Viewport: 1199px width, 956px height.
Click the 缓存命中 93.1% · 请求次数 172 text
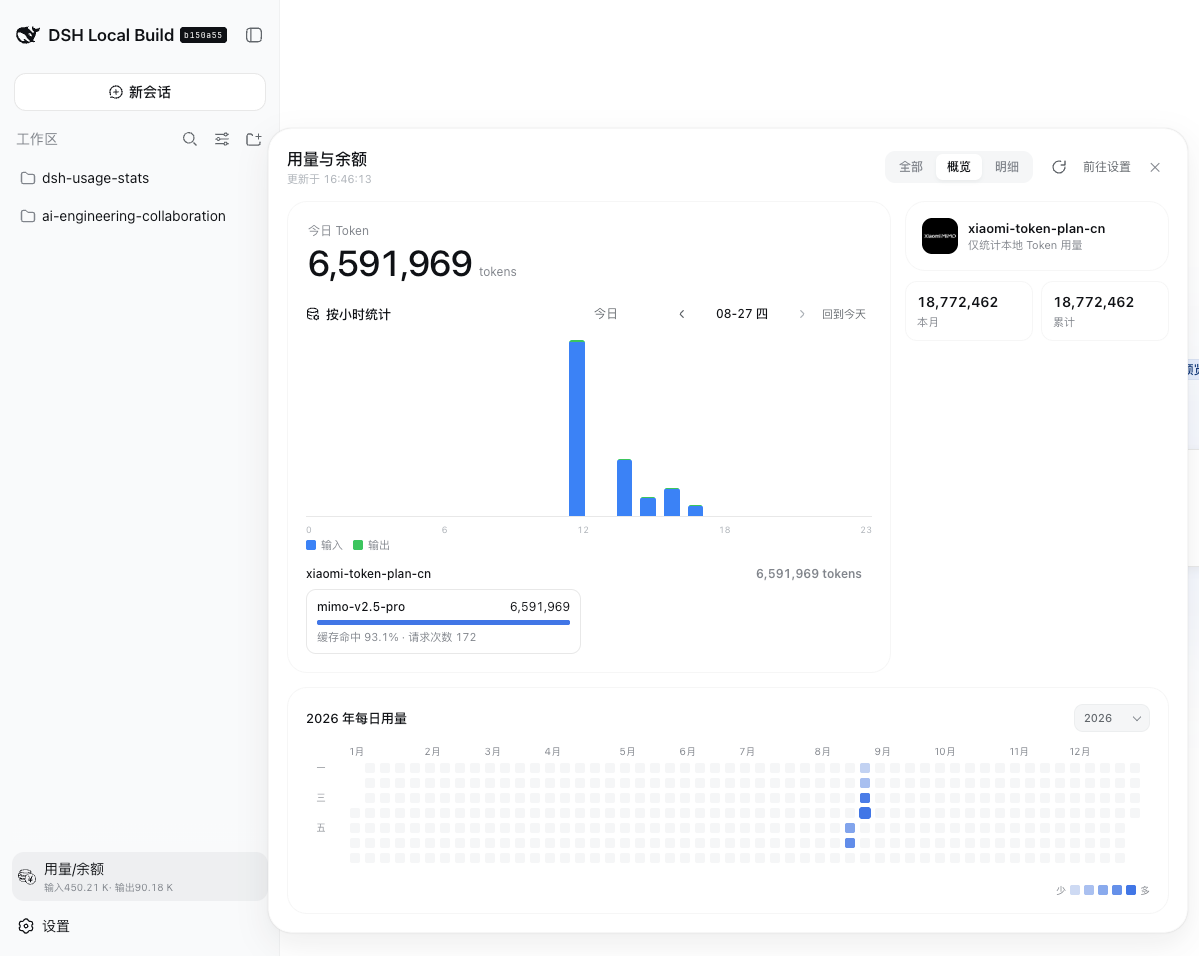397,637
